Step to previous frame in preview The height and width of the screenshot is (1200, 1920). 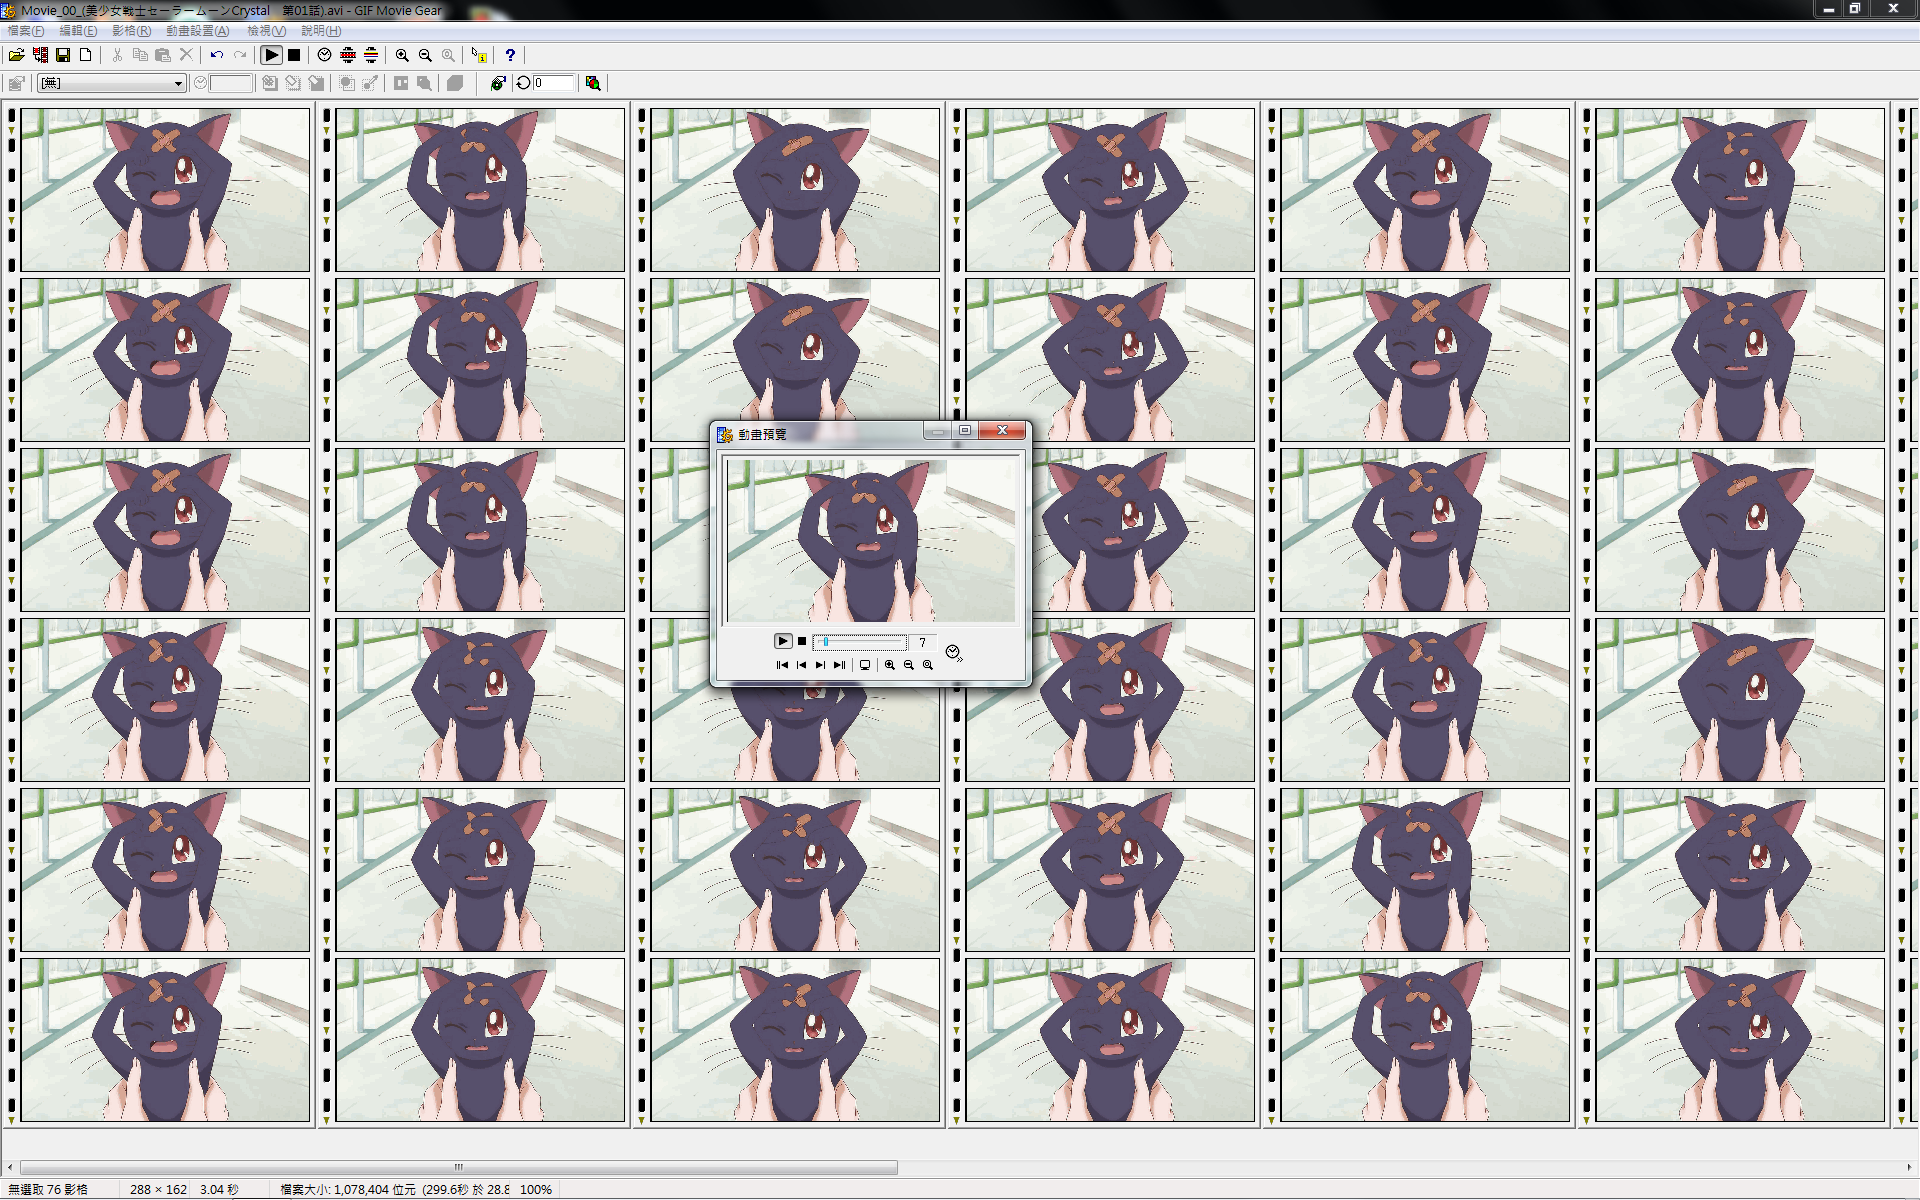pos(801,665)
